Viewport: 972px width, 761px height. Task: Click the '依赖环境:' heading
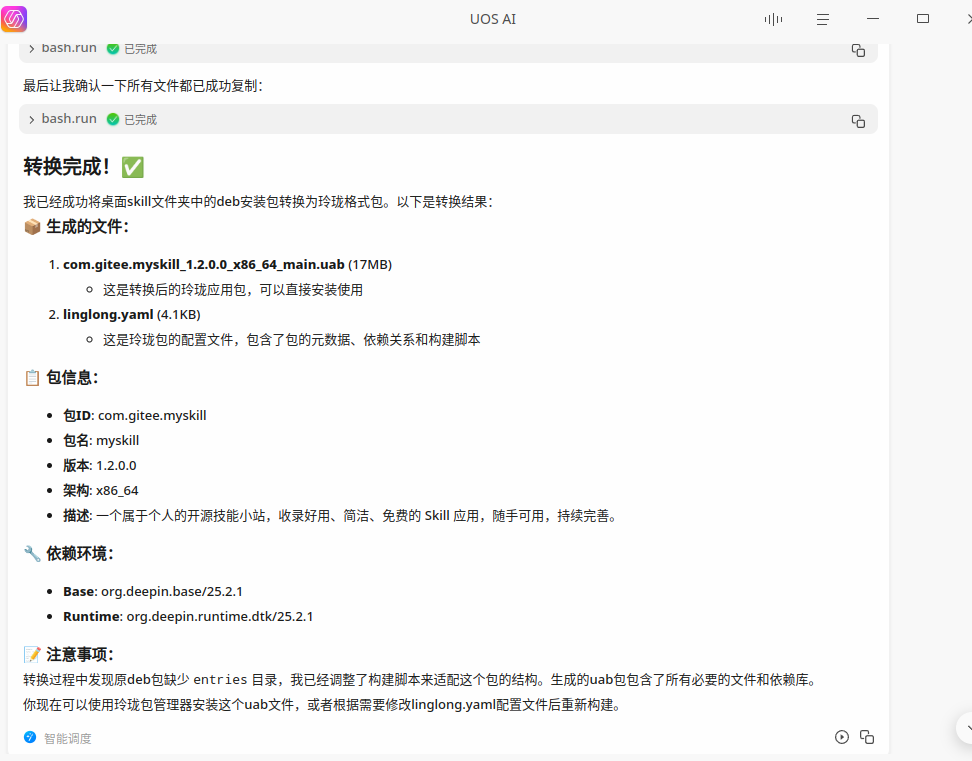point(79,553)
